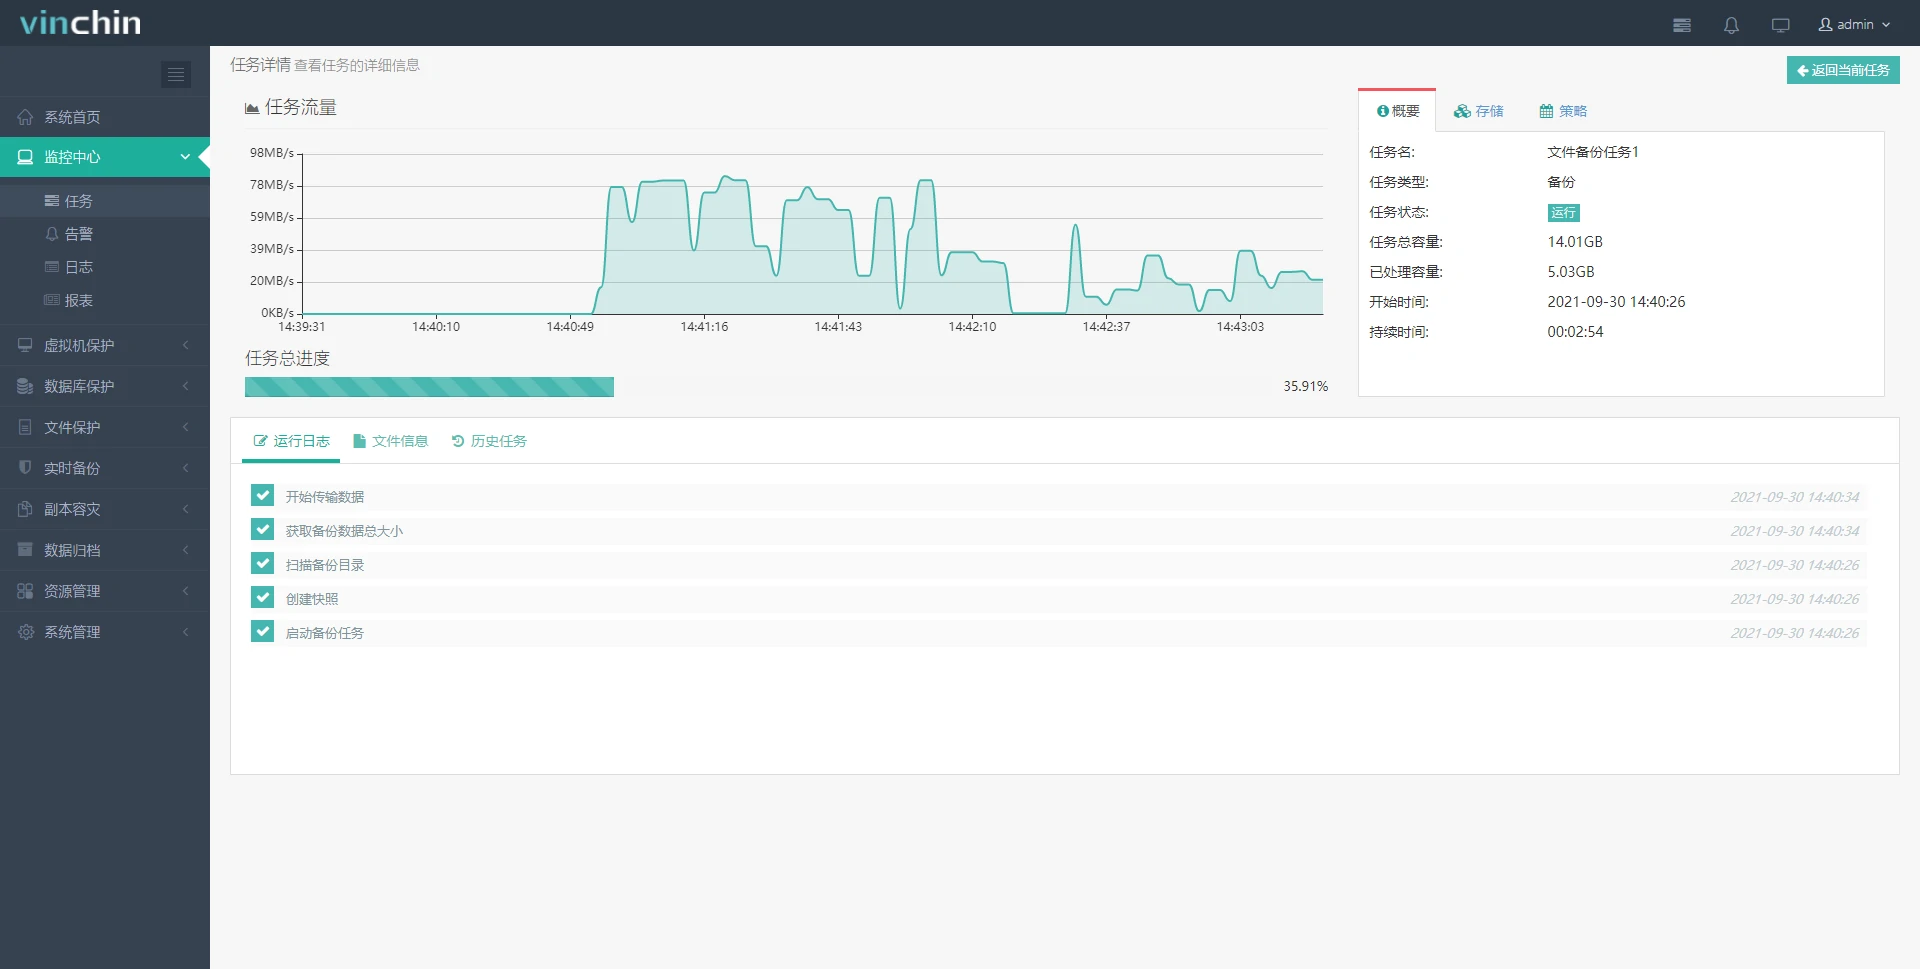Click the 任务流量 chart icon

252,108
